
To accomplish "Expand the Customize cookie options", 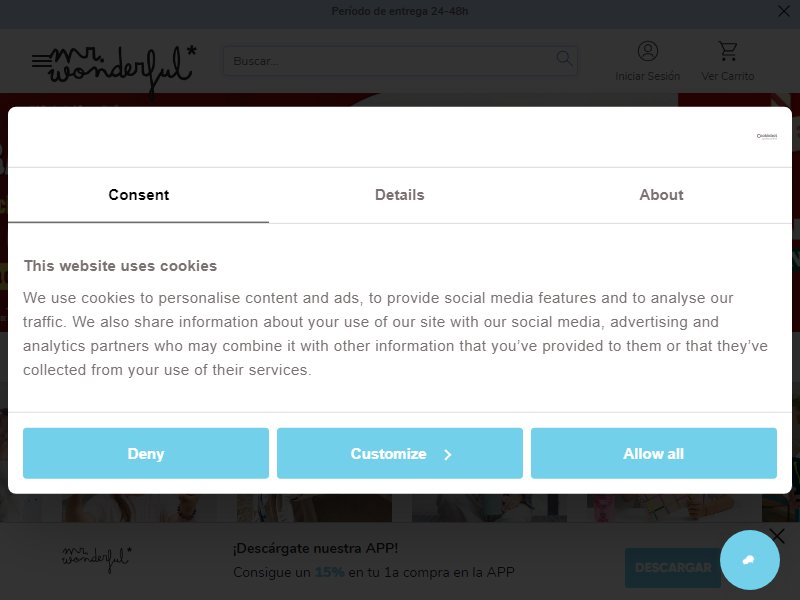I will coord(400,453).
